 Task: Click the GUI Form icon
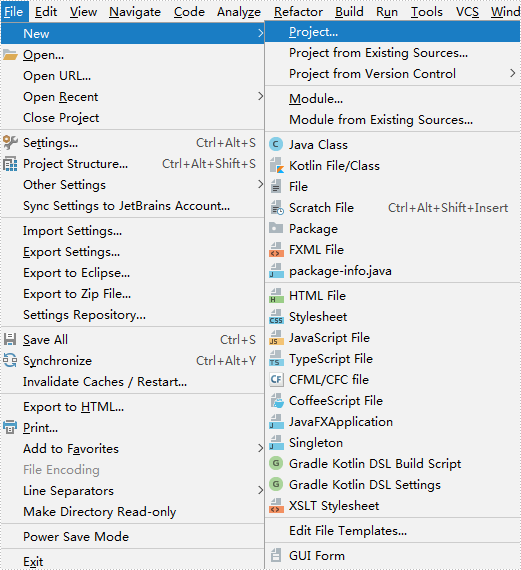click(x=276, y=555)
